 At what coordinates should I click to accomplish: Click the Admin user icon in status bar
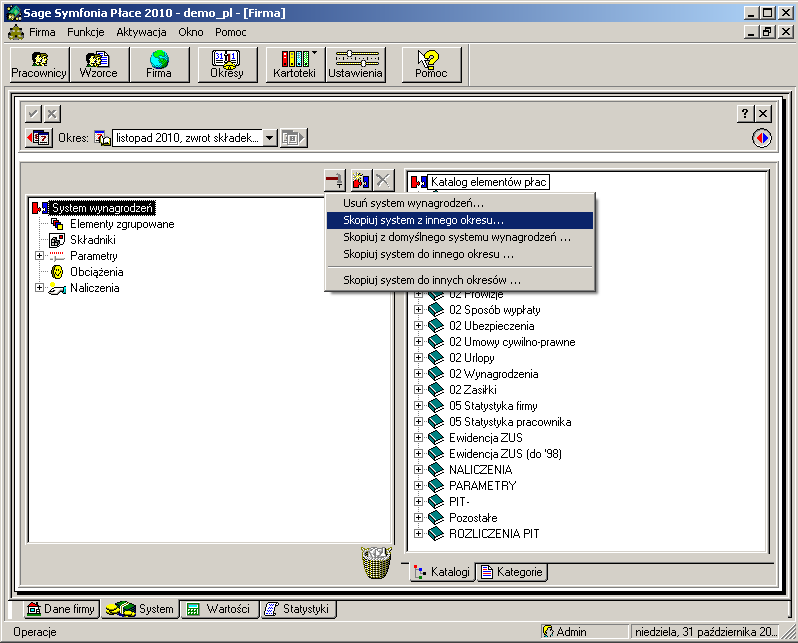[548, 632]
